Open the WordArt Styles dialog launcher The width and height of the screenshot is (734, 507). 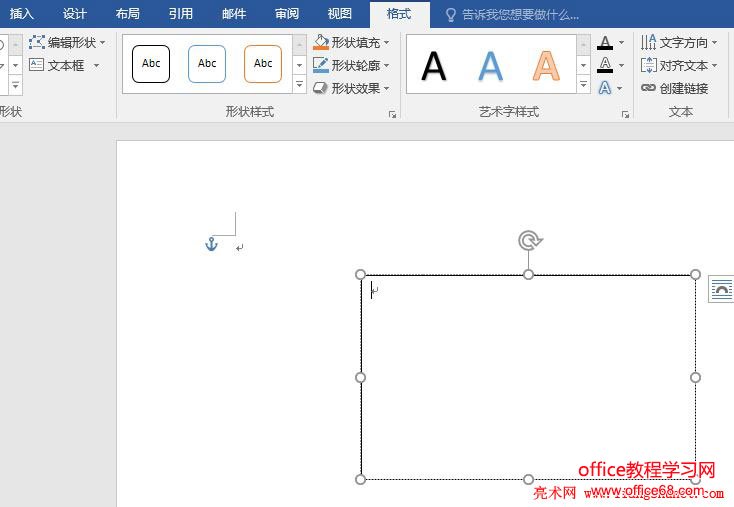(625, 115)
